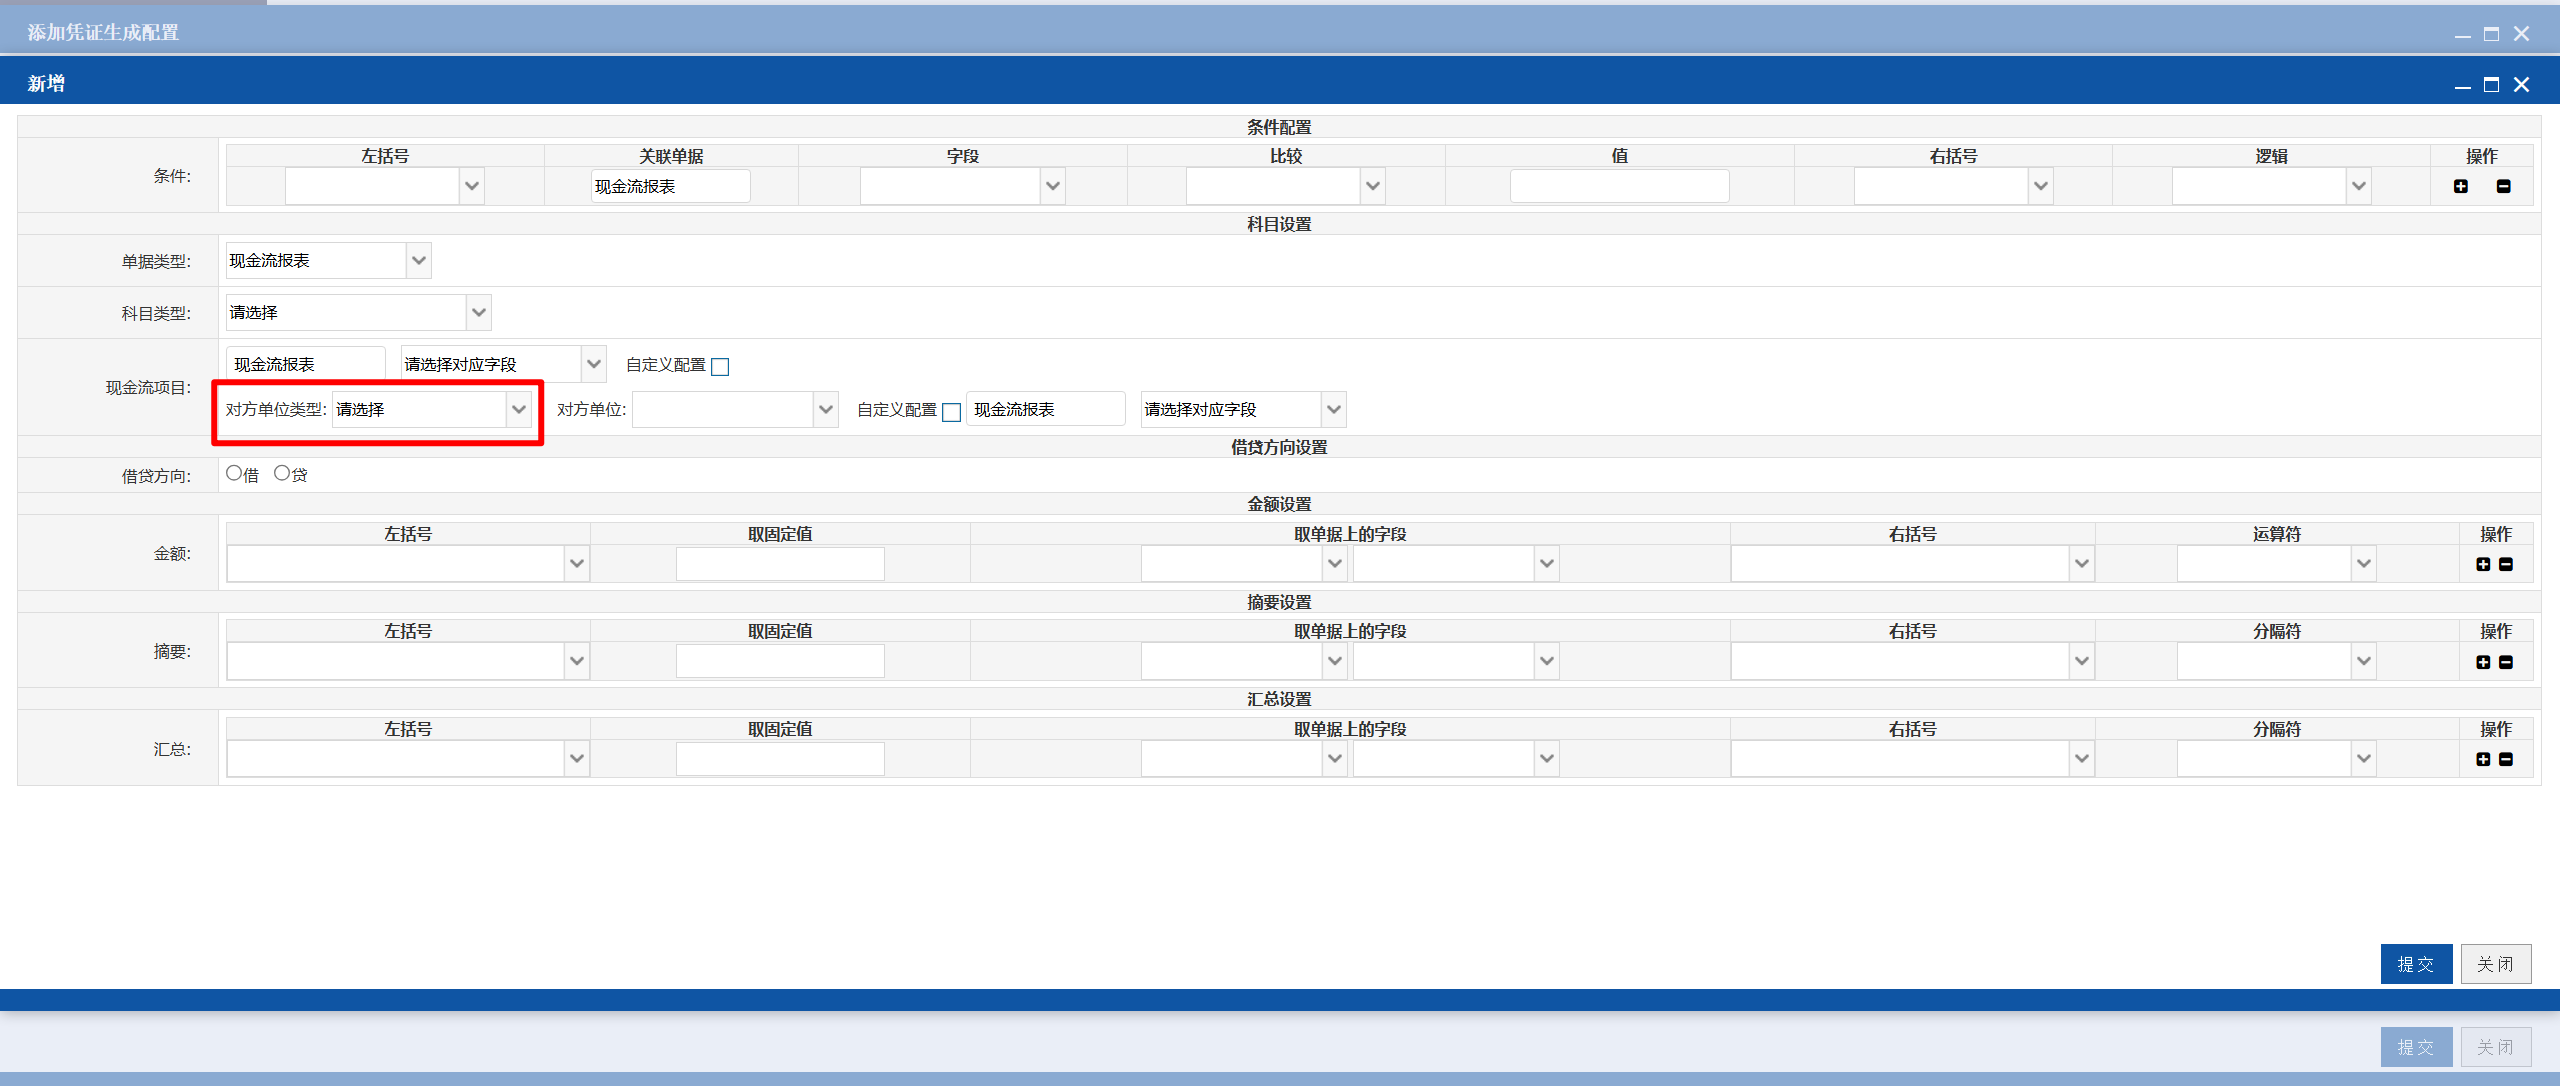Open the 逻辑 dropdown in 条件 row
This screenshot has height=1086, width=2560.
(2271, 186)
